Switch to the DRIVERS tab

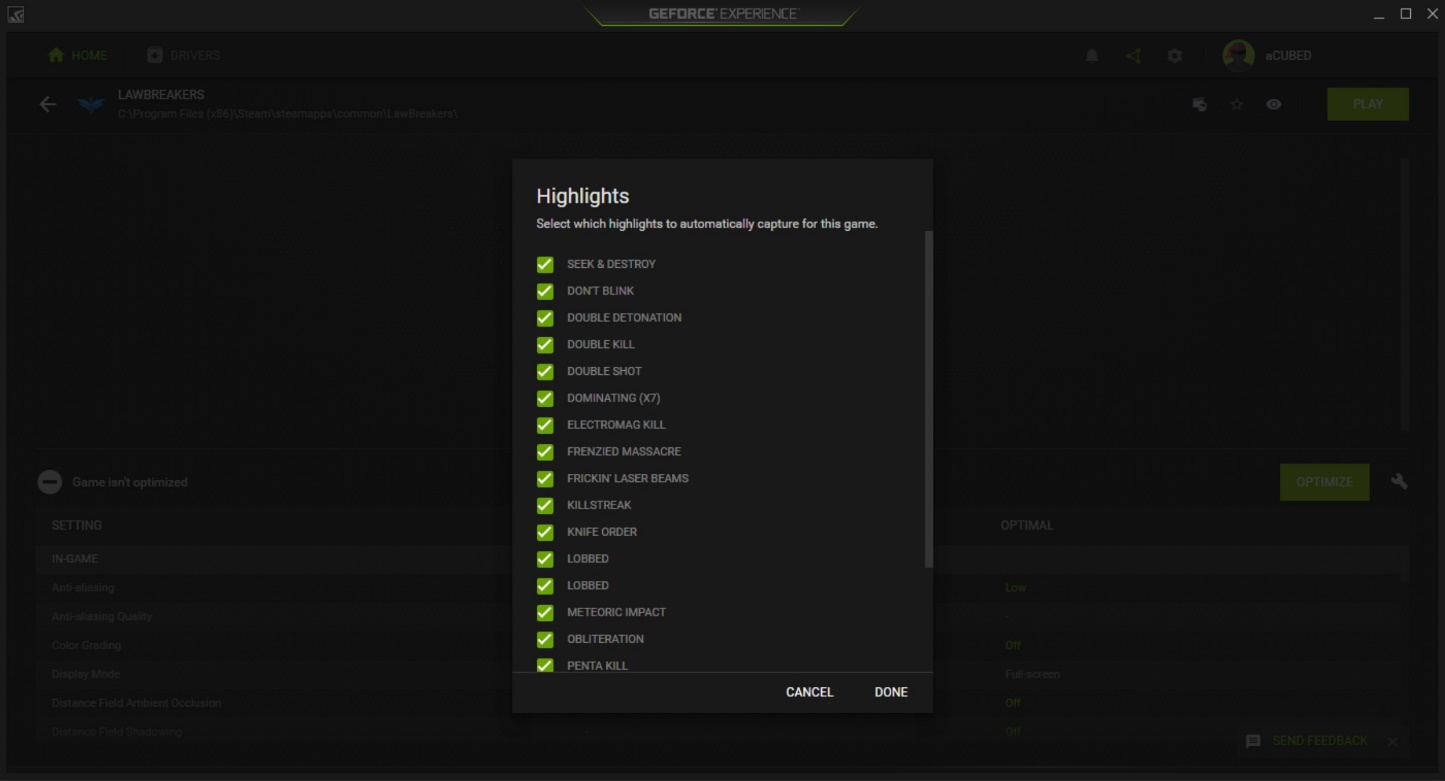pos(184,55)
